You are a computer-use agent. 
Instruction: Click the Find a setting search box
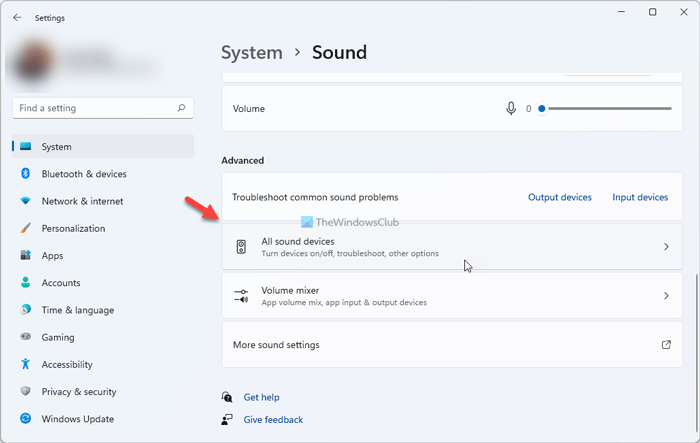click(x=95, y=108)
